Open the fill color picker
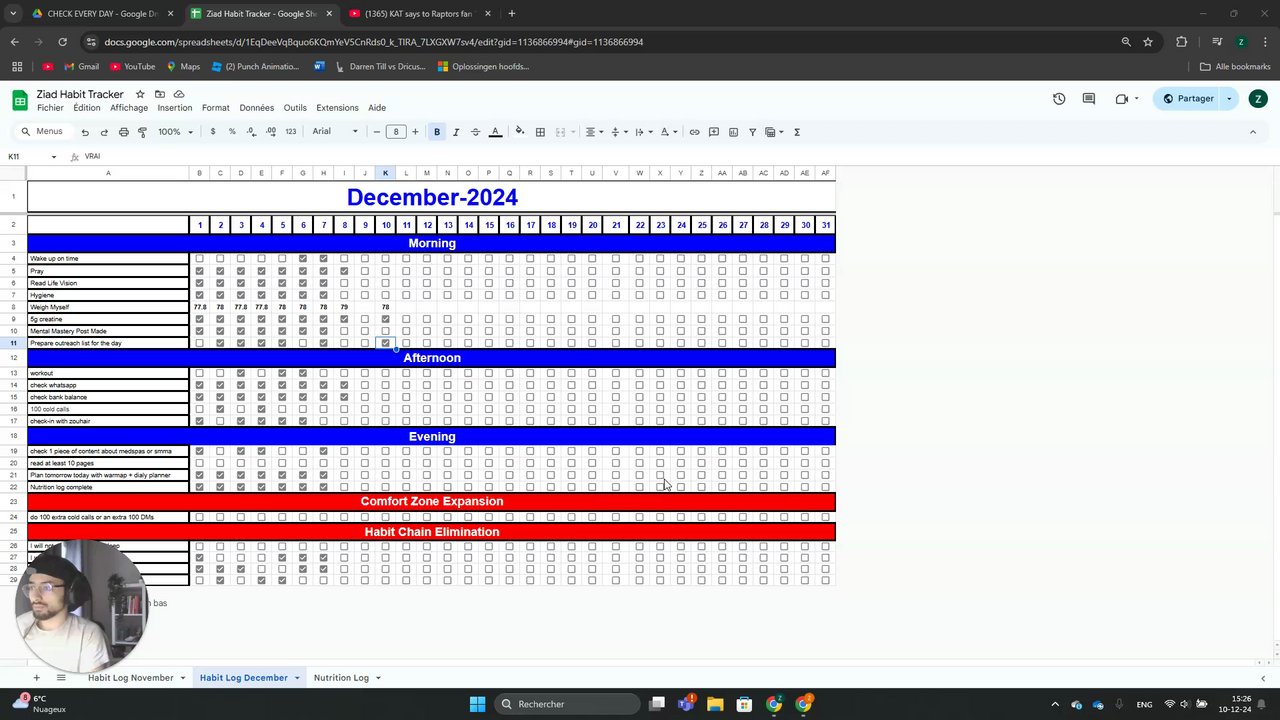1280x720 pixels. click(x=519, y=132)
